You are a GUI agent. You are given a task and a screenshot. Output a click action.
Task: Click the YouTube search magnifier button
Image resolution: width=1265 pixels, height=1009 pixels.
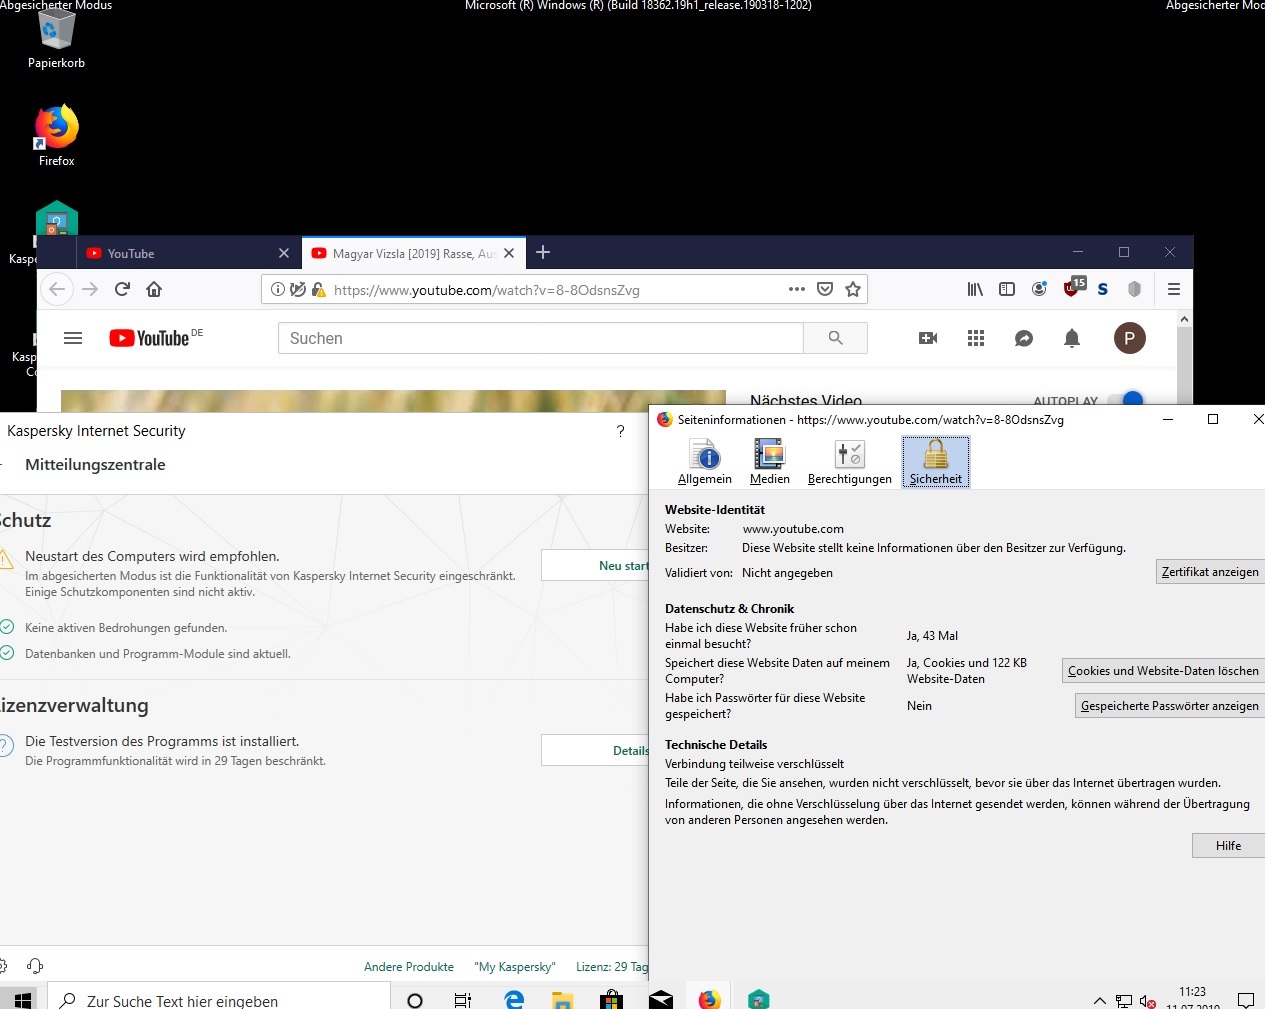pyautogui.click(x=835, y=338)
